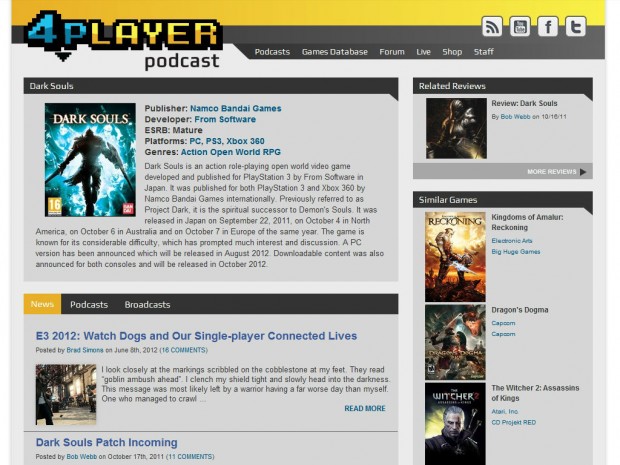620x465 pixels.
Task: Open reviewer Bob Webb's profile in Related Reviews
Action: pos(515,117)
